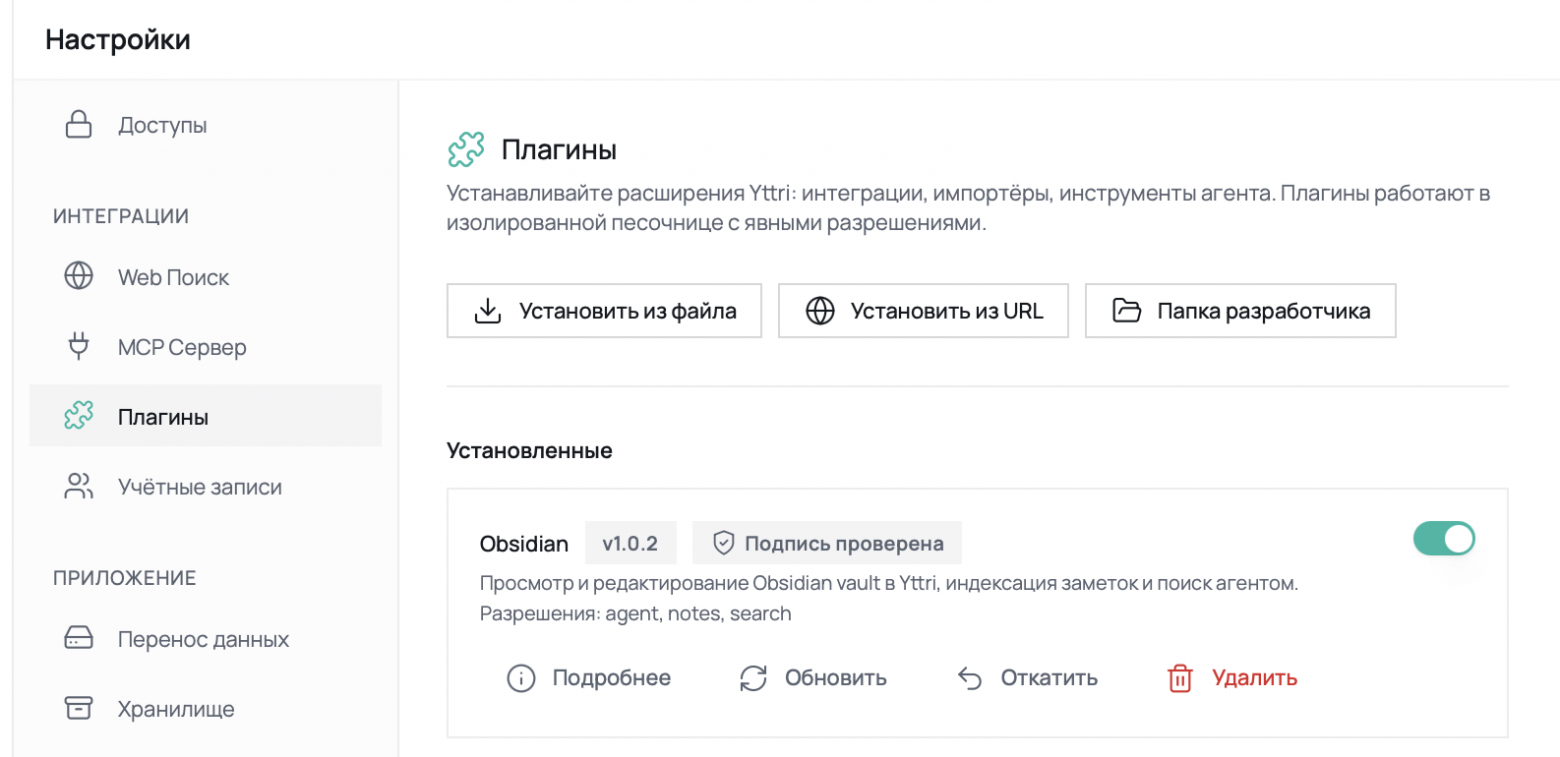1560x757 pixels.
Task: Select Плагины in the sidebar
Action: 206,416
